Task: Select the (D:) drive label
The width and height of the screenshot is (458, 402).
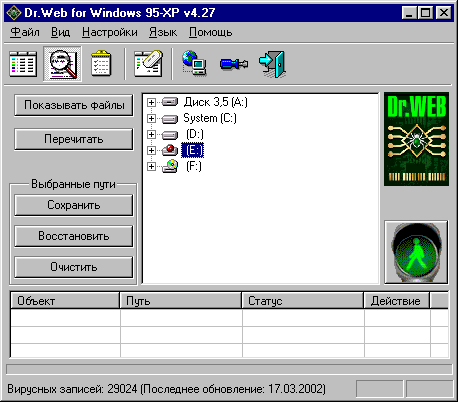Action: tap(195, 134)
